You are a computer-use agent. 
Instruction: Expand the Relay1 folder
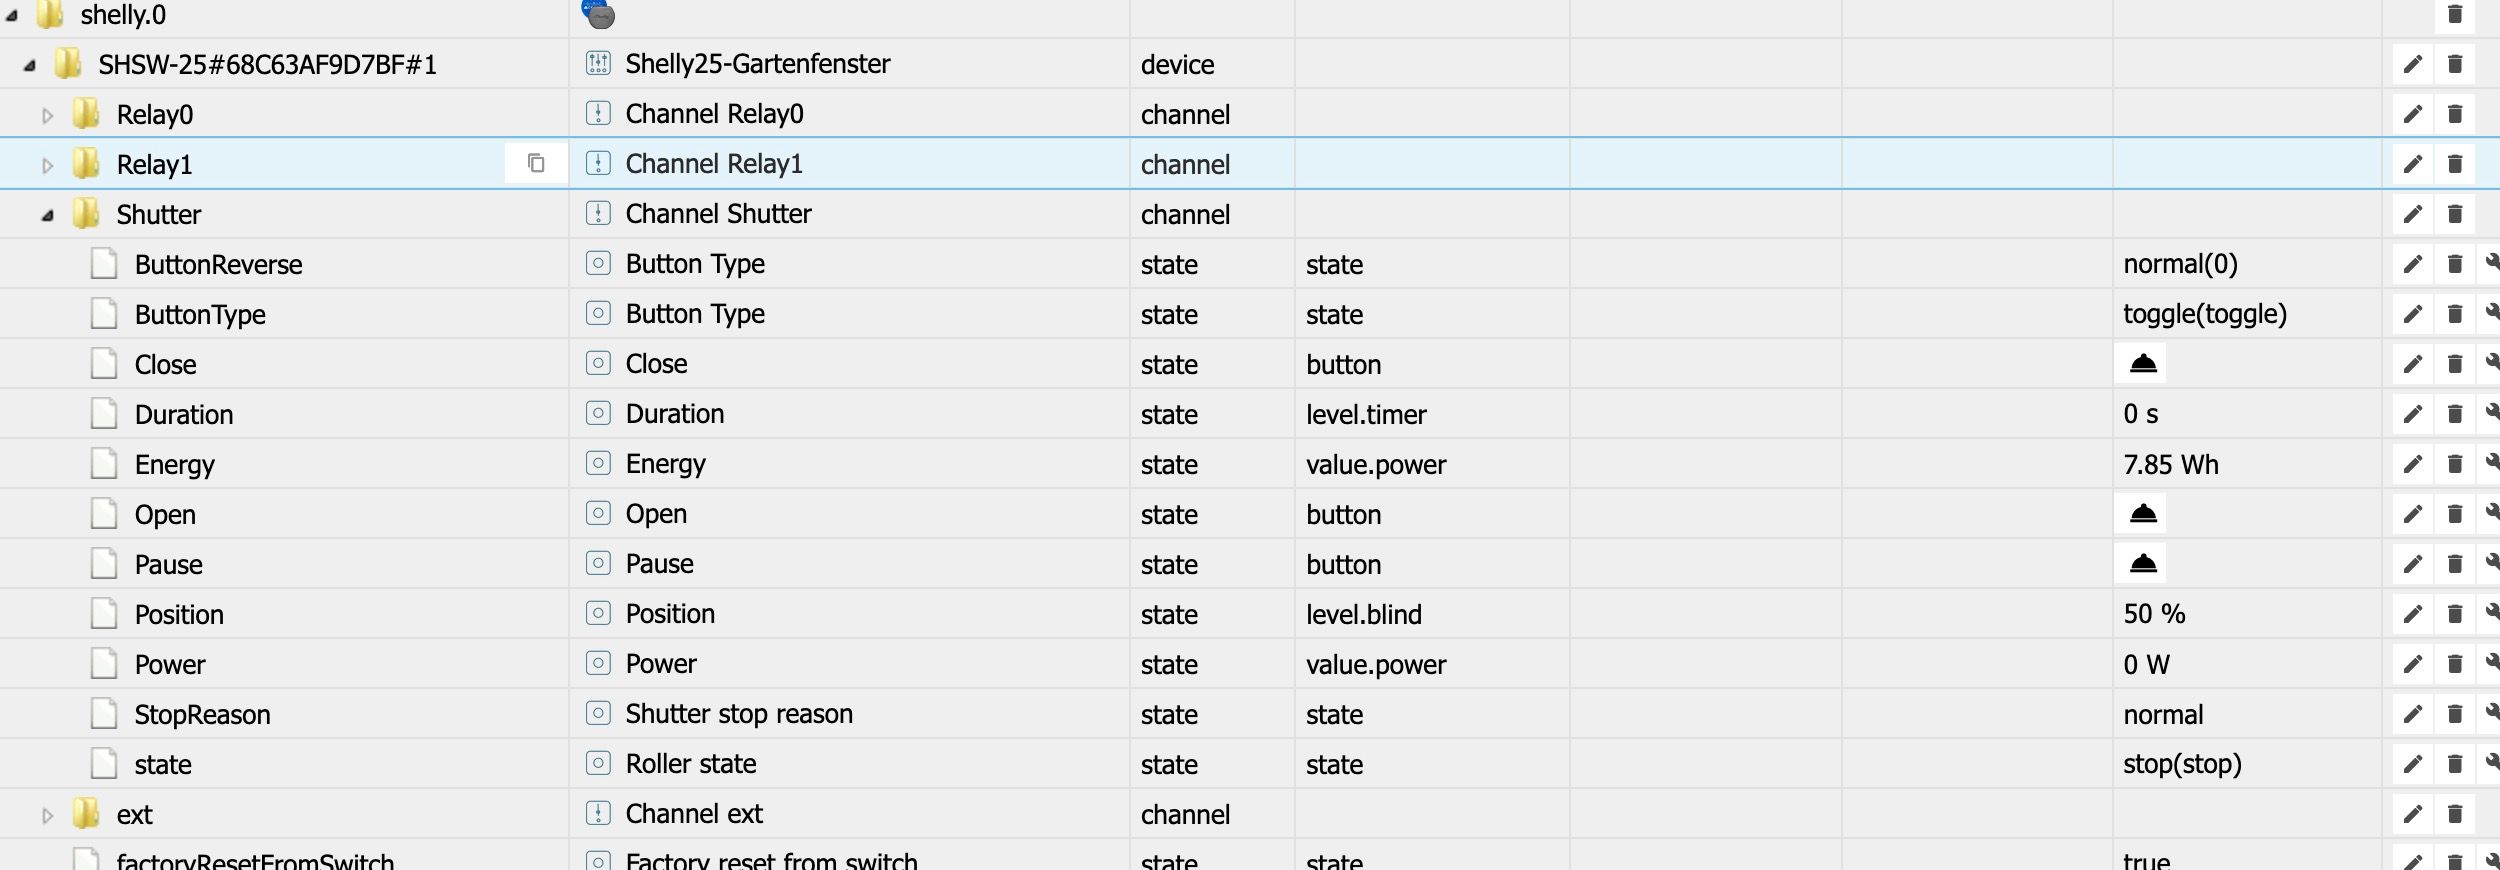[47, 165]
